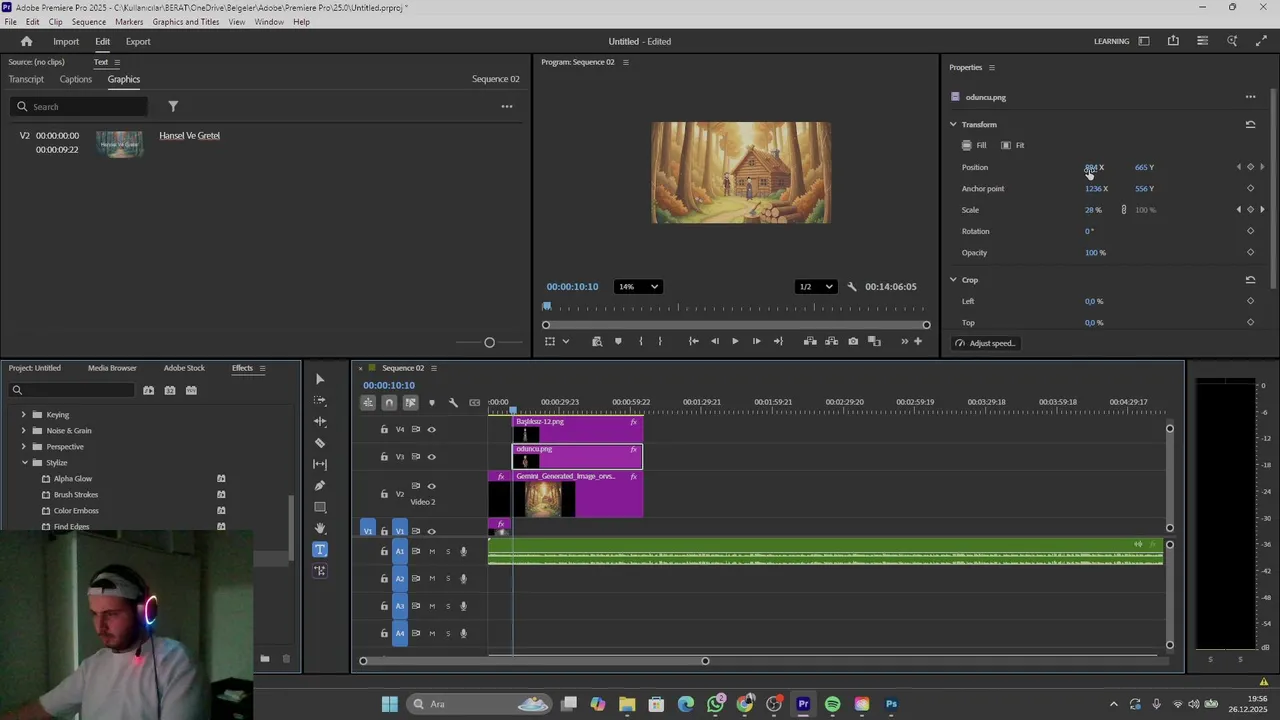1280x720 pixels.
Task: Select the Track Select Forward tool
Action: [x=320, y=400]
